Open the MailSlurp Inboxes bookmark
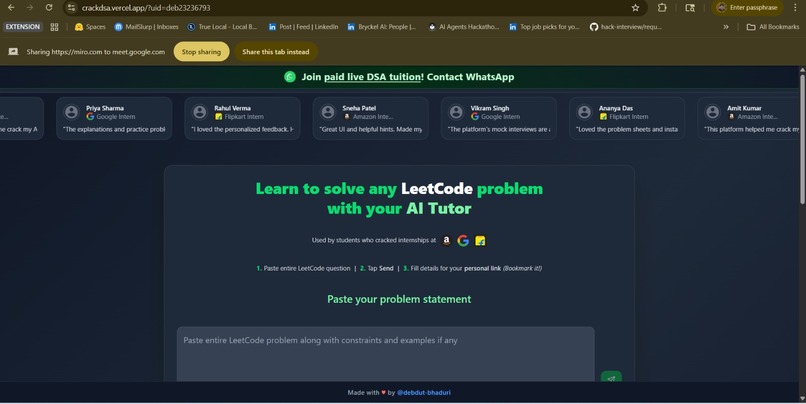 pyautogui.click(x=146, y=27)
